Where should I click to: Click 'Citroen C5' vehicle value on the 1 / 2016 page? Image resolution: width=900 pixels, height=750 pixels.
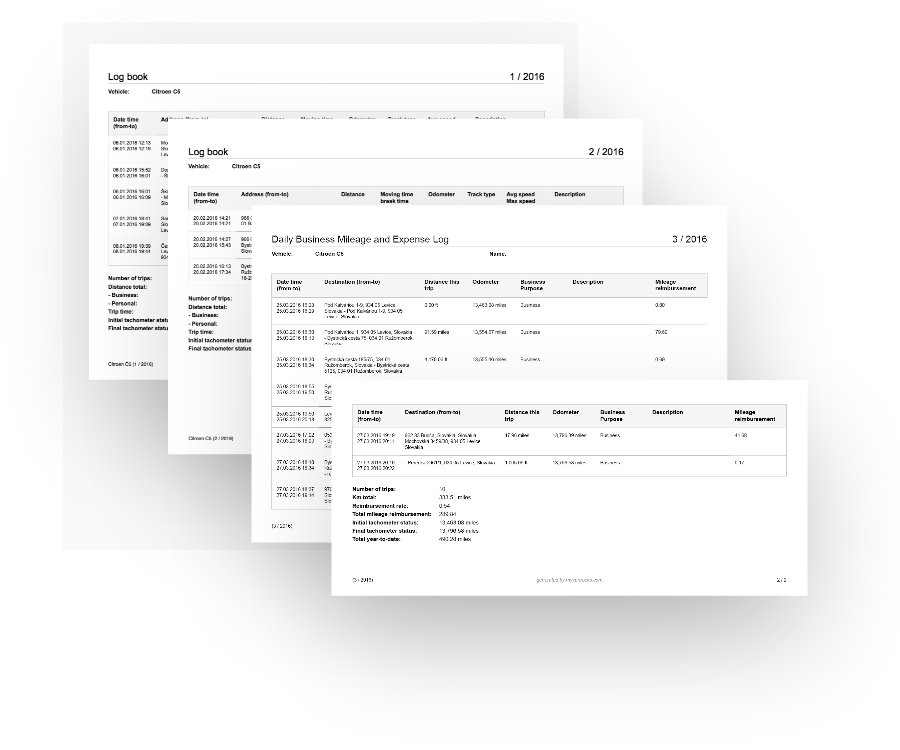click(166, 92)
